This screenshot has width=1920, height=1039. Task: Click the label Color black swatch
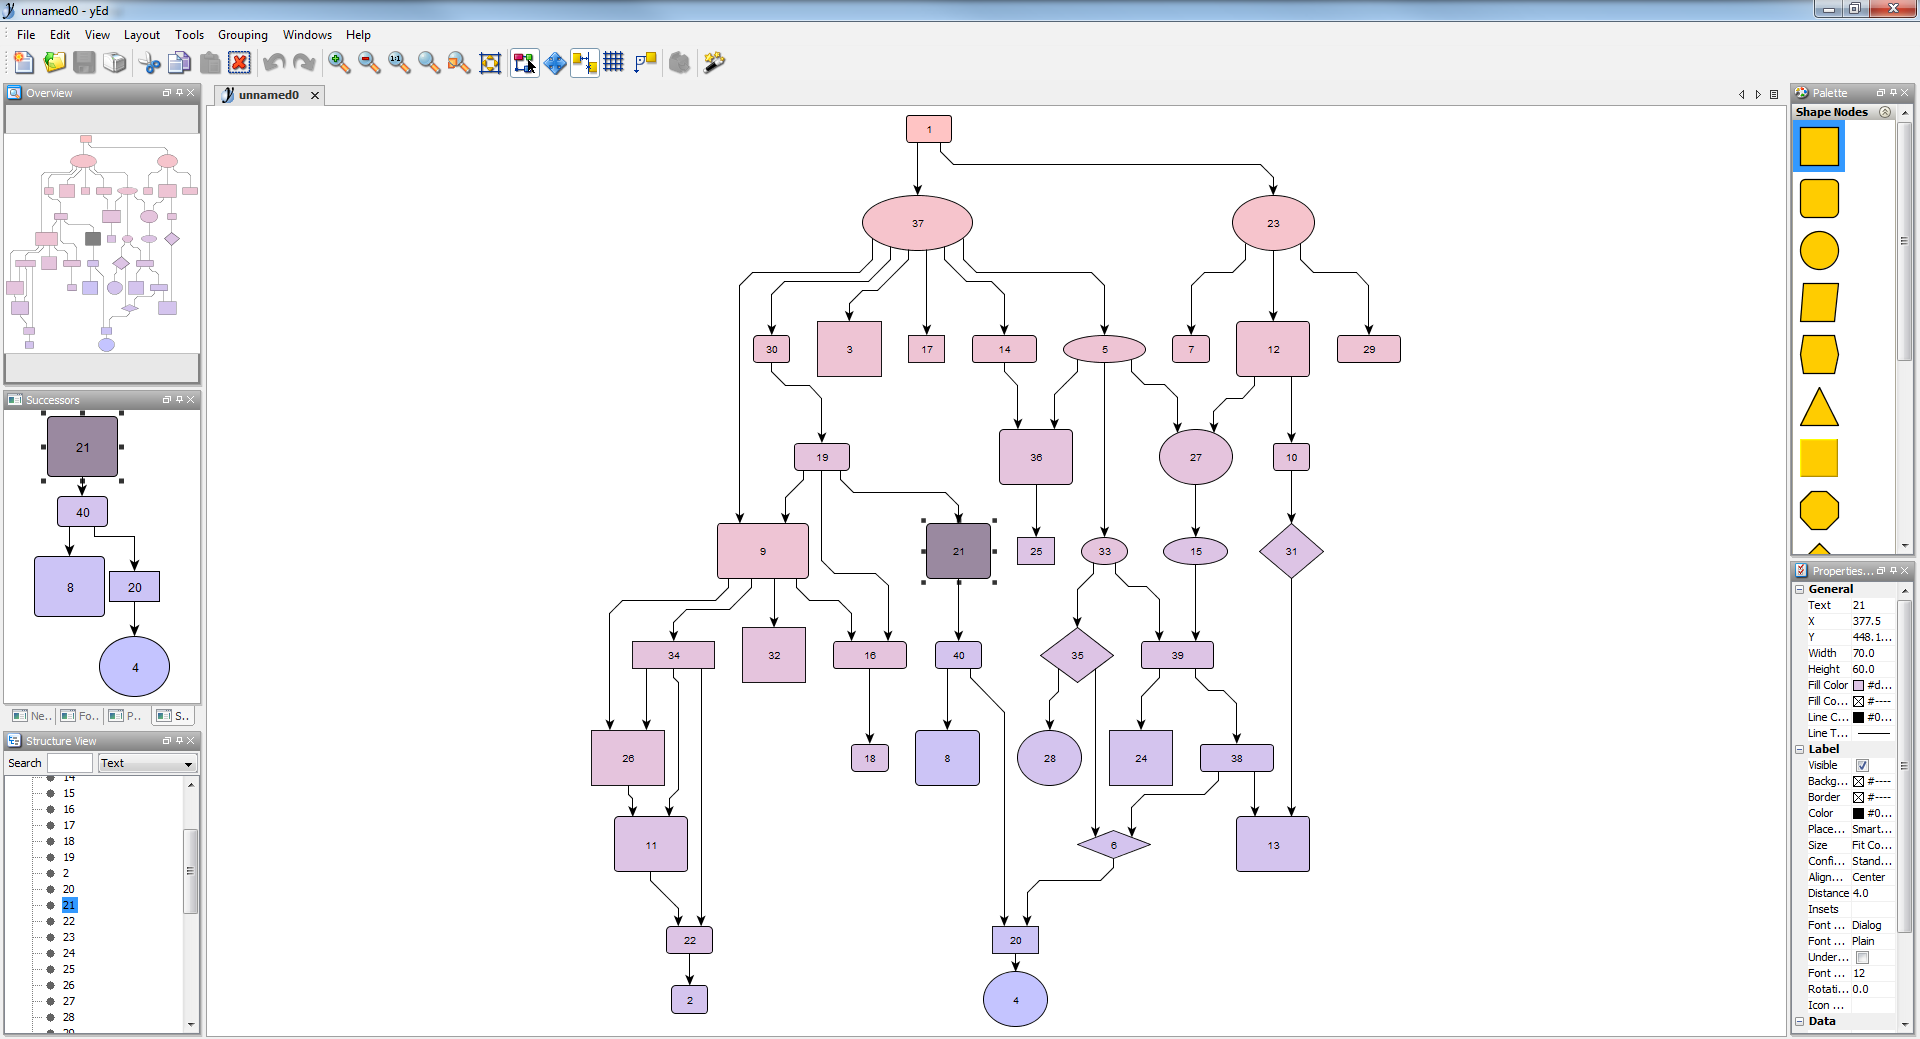[1858, 813]
